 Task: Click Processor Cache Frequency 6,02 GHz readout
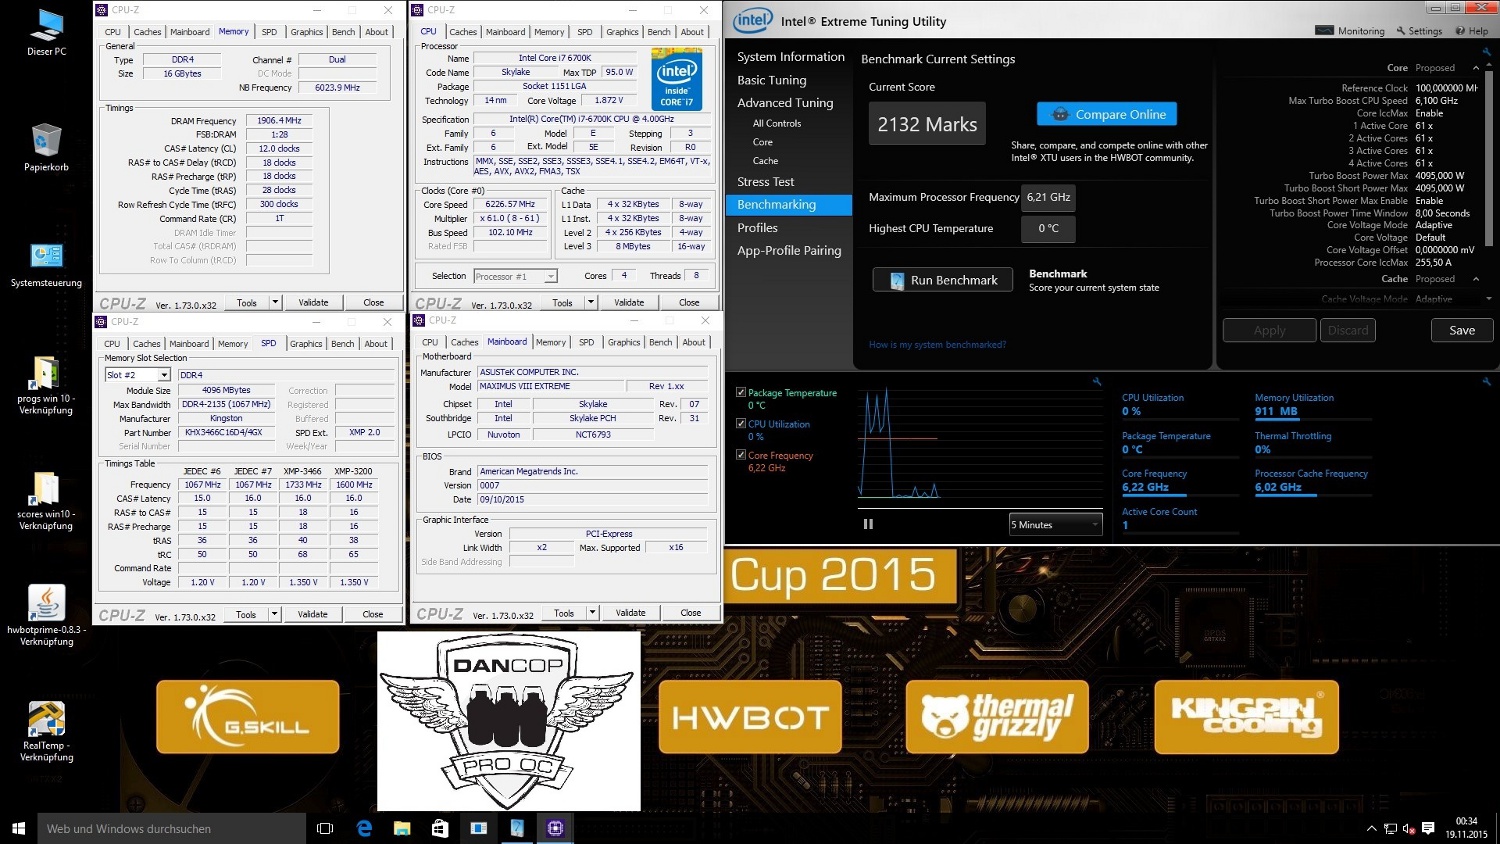[x=1278, y=487]
